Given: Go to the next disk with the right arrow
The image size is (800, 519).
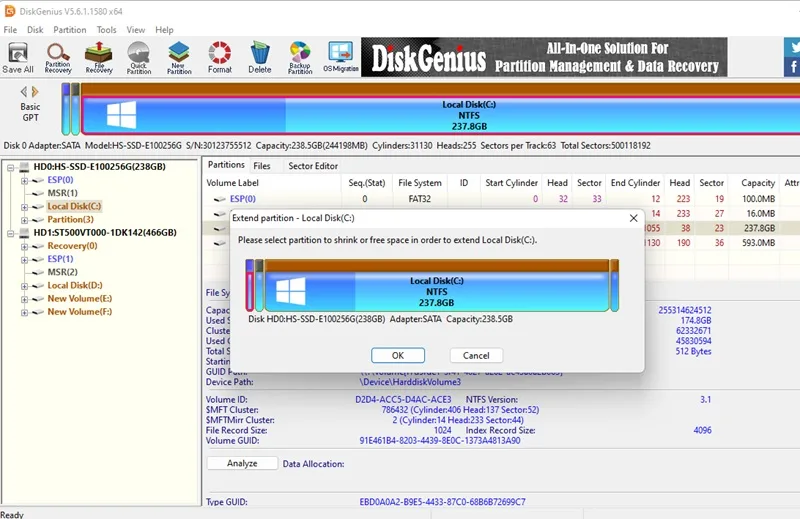Looking at the screenshot, I should [35, 92].
